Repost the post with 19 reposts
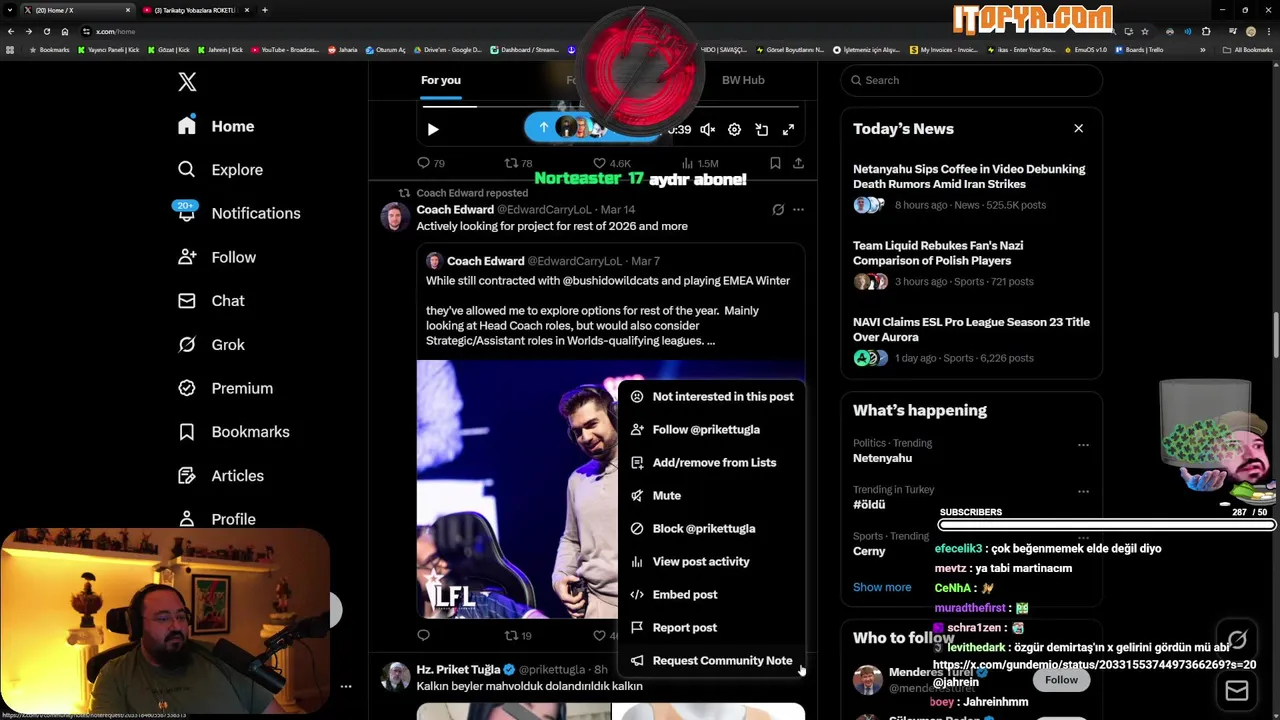Image resolution: width=1280 pixels, height=720 pixels. coord(518,635)
